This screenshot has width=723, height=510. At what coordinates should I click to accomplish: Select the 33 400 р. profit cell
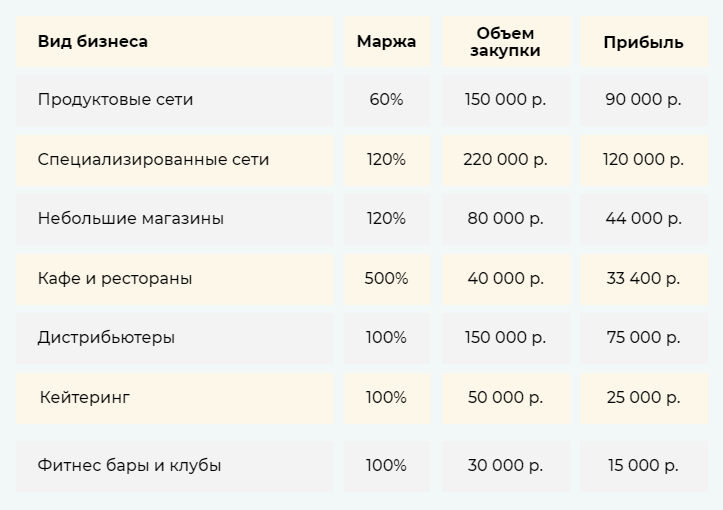point(643,278)
